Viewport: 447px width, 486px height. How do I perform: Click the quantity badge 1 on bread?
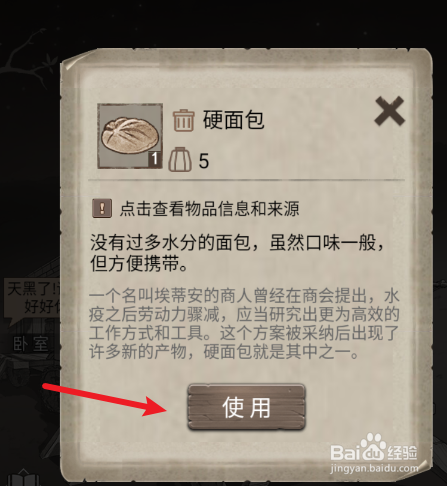click(155, 159)
